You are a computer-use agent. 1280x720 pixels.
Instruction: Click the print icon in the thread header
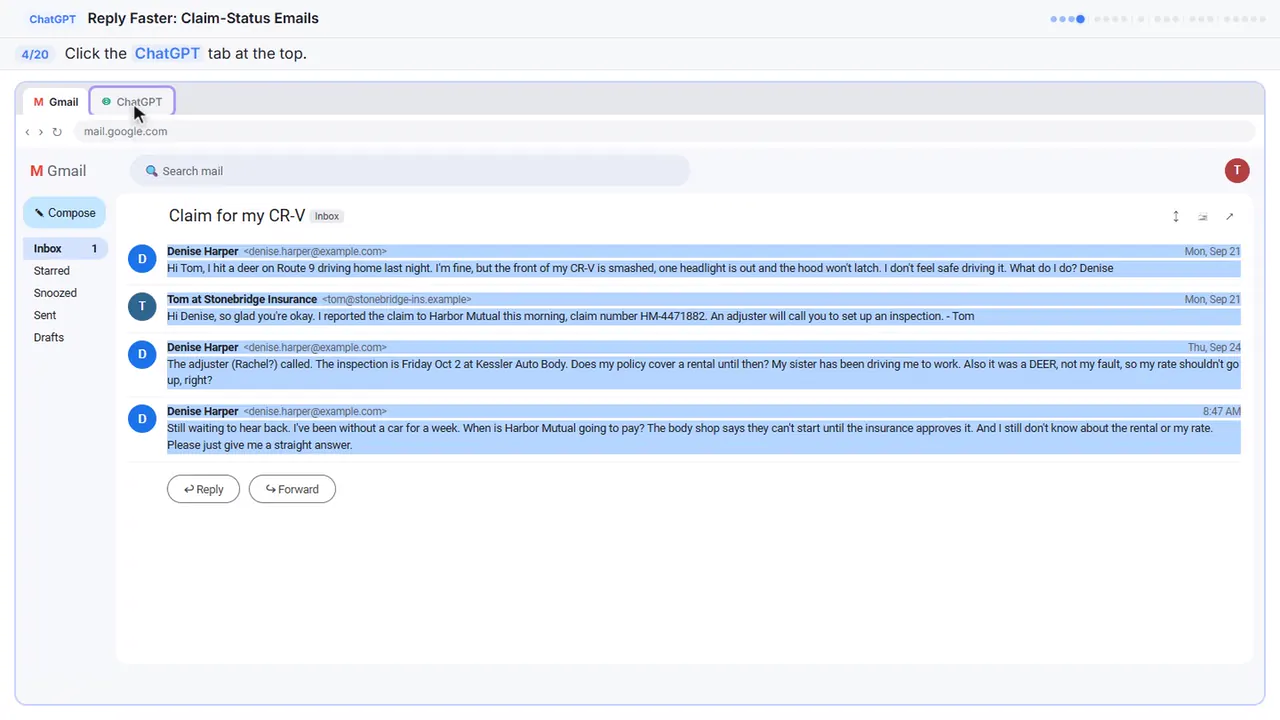point(1203,216)
